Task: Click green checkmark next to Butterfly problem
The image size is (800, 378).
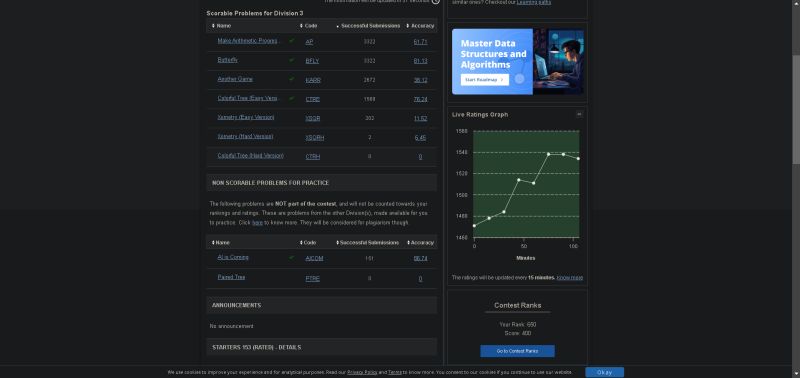Action: coord(291,60)
